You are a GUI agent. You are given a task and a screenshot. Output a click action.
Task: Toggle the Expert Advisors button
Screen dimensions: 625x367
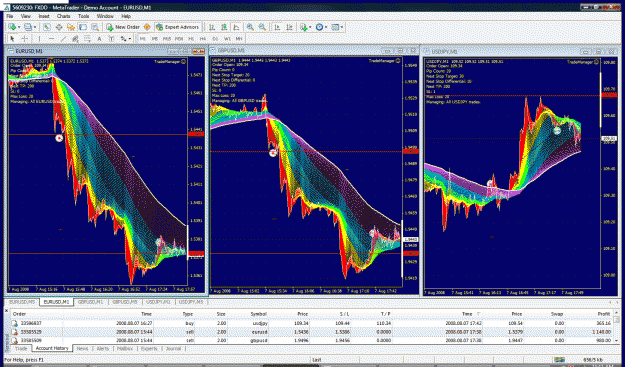(x=178, y=27)
